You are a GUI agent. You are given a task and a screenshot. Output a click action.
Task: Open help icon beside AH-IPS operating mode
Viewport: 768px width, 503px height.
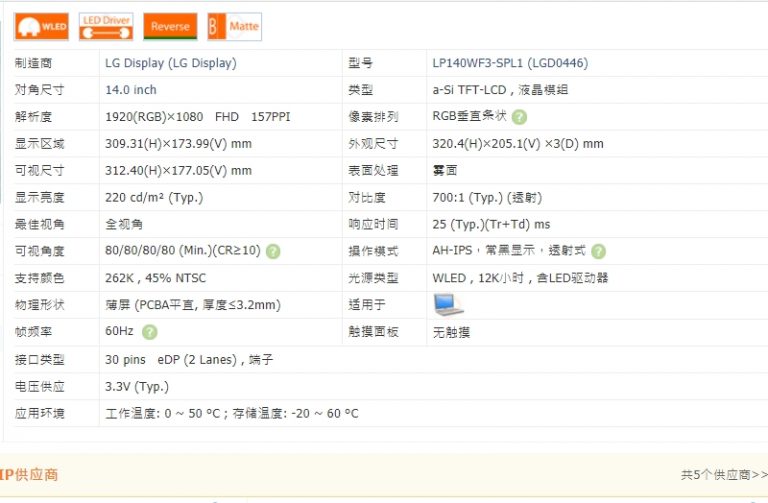(599, 251)
